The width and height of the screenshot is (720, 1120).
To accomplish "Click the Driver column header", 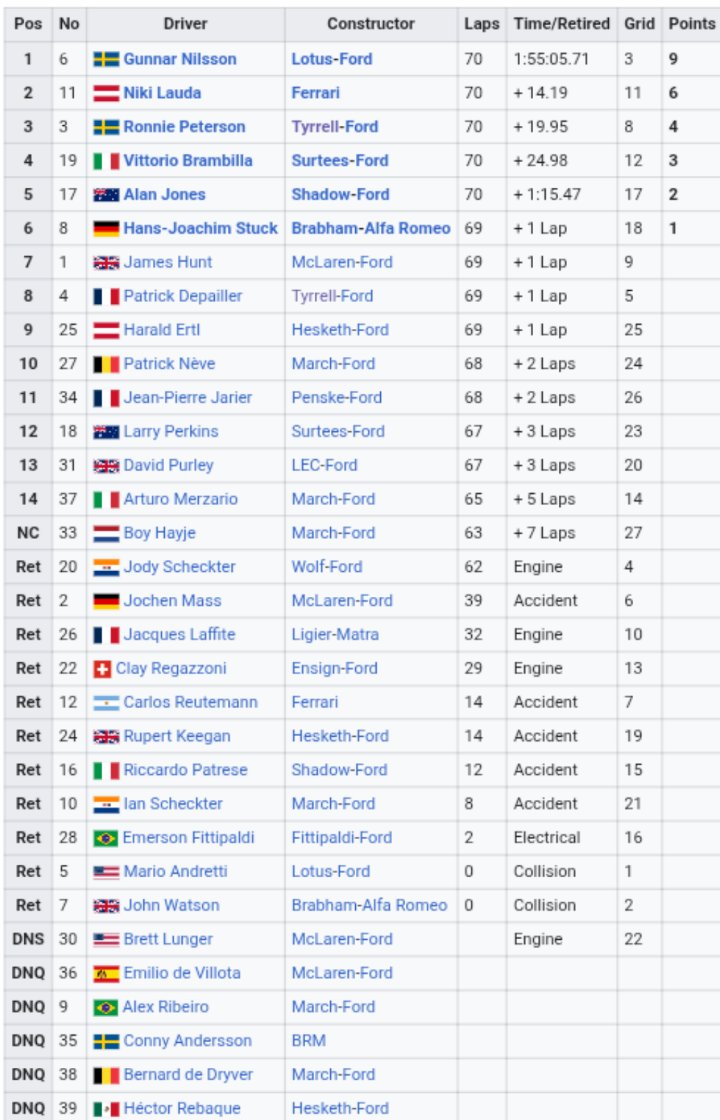I will [x=186, y=24].
